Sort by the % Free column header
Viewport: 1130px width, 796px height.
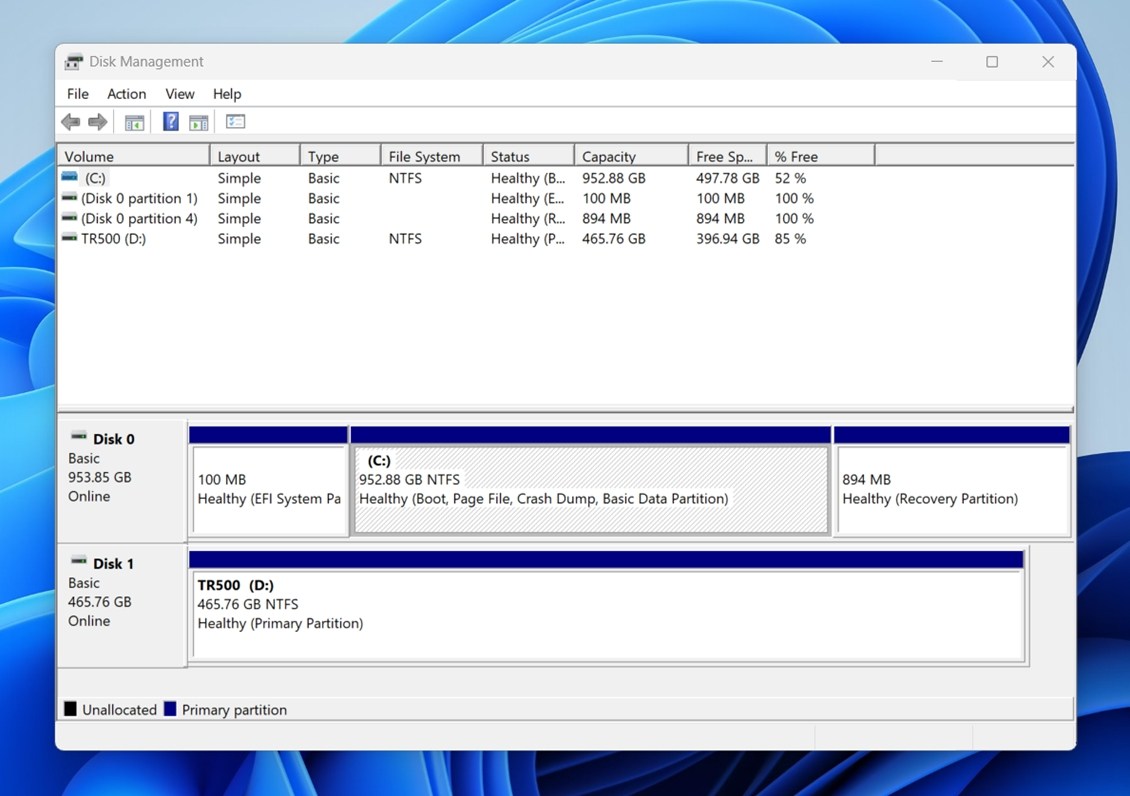pos(821,156)
